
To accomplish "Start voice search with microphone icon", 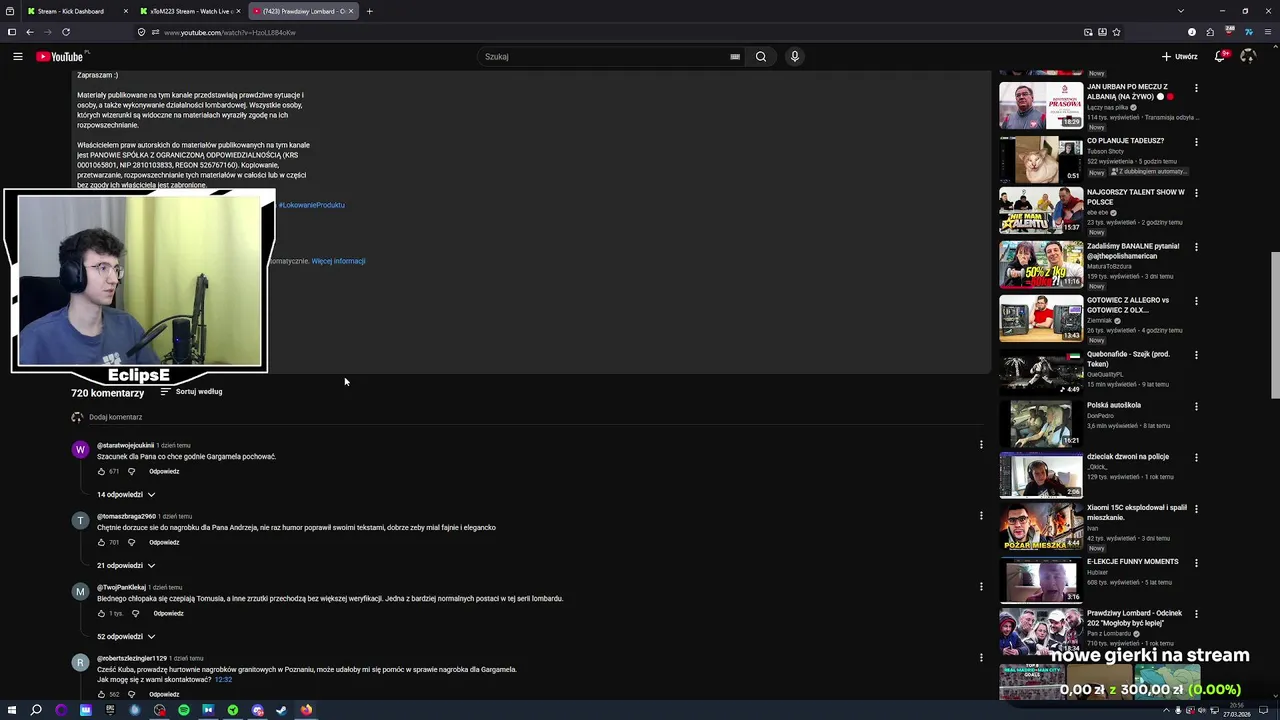I will pyautogui.click(x=795, y=56).
